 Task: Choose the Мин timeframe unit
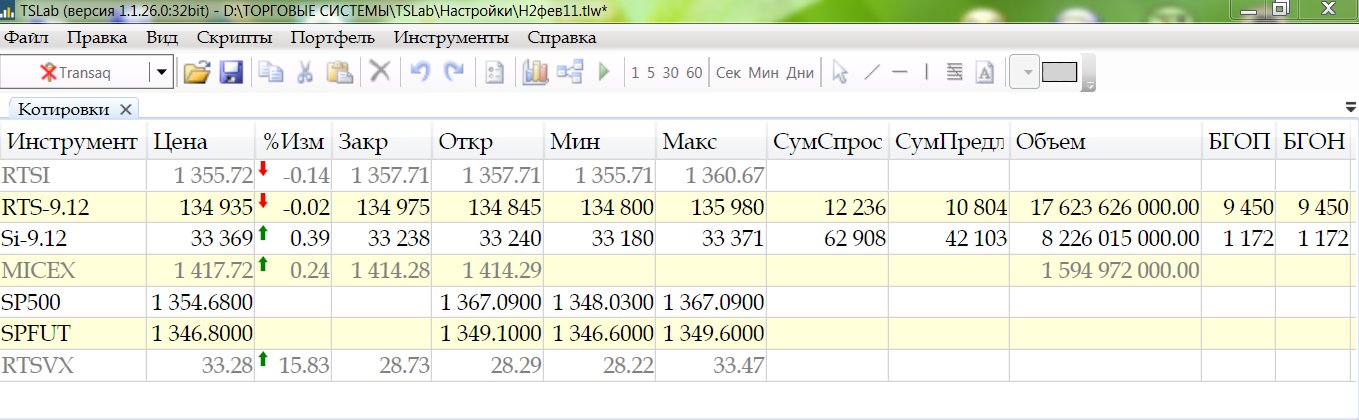pos(763,72)
